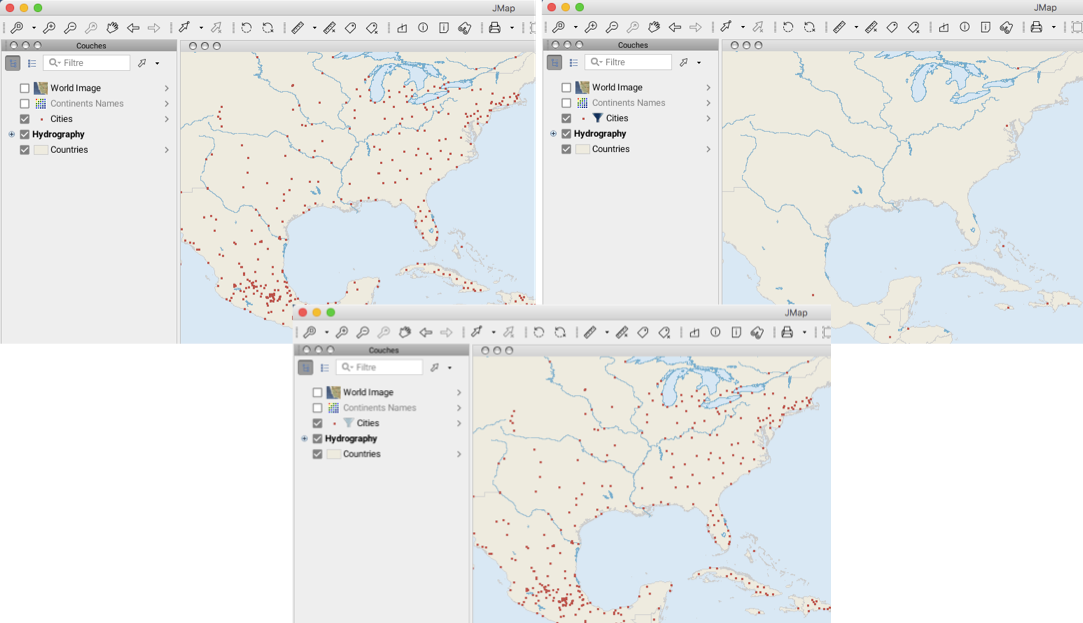Uncheck the Cities layer in top-right window

(x=566, y=118)
